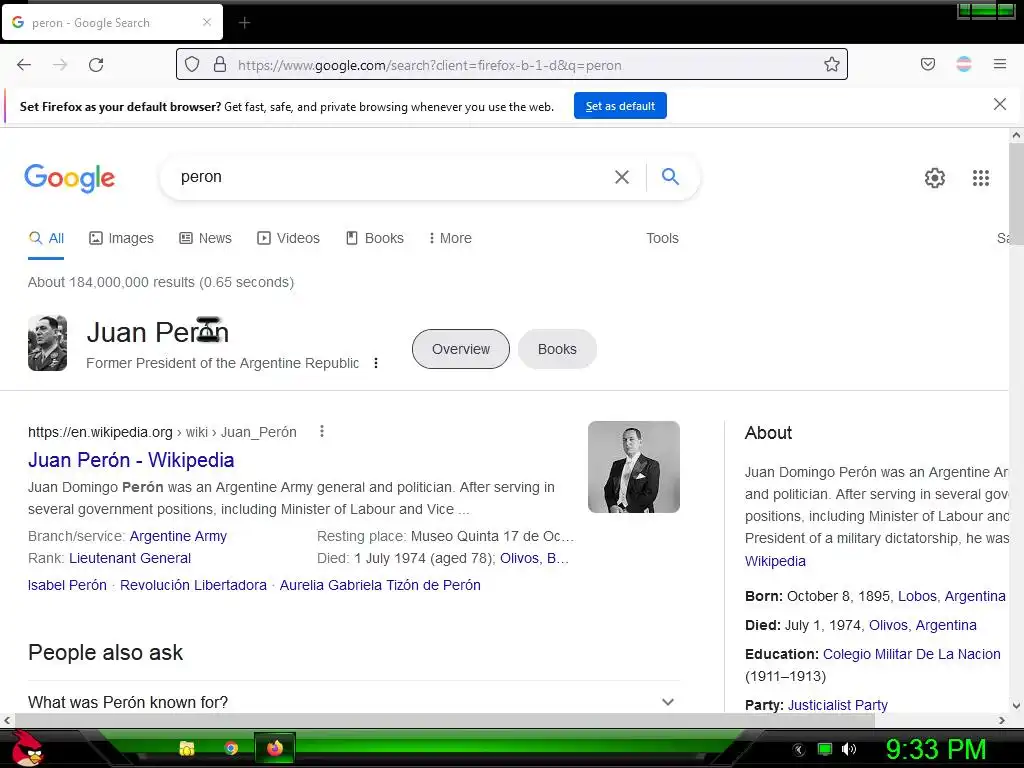Screen dimensions: 1024x768
Task: Click the horizontal page scrollbar
Action: 444,720
